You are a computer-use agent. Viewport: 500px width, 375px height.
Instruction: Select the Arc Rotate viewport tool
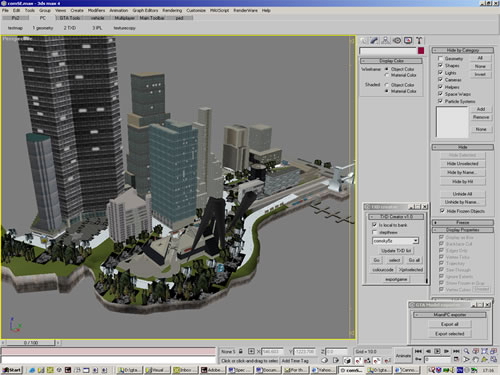tap(485, 360)
